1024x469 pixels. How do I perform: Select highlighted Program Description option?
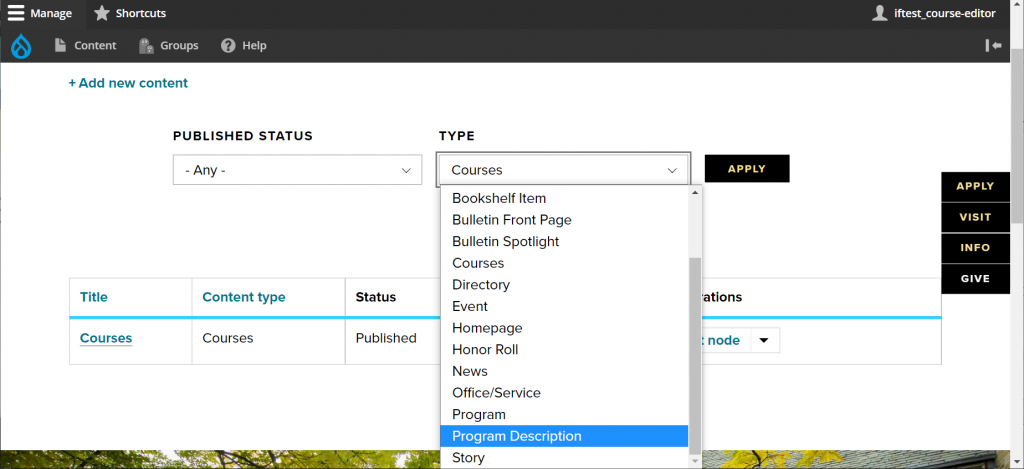coord(564,436)
